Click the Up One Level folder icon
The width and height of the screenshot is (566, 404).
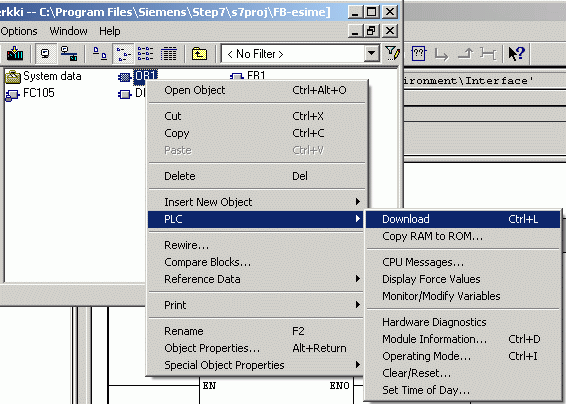[x=199, y=54]
